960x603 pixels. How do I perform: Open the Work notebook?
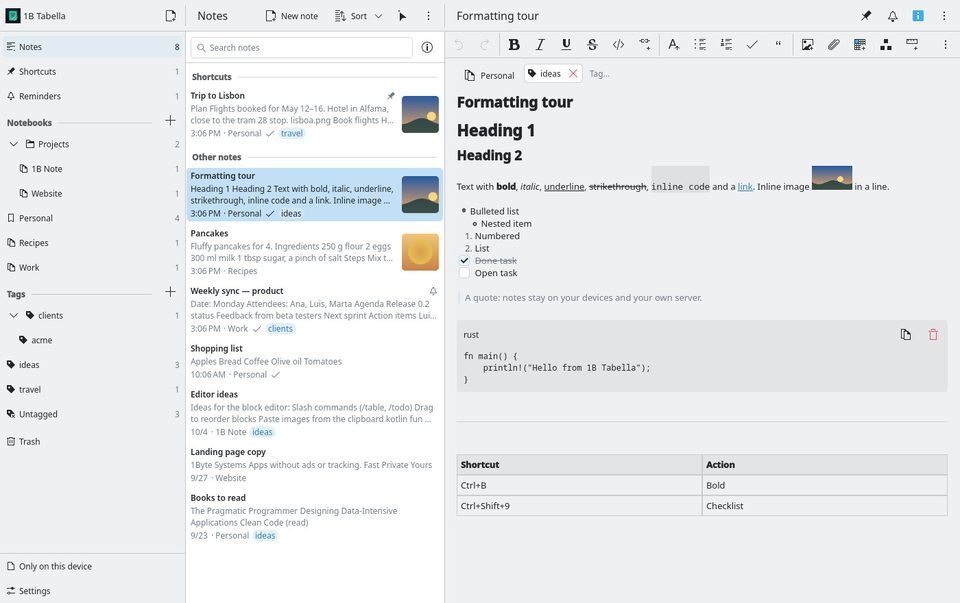[x=92, y=268]
